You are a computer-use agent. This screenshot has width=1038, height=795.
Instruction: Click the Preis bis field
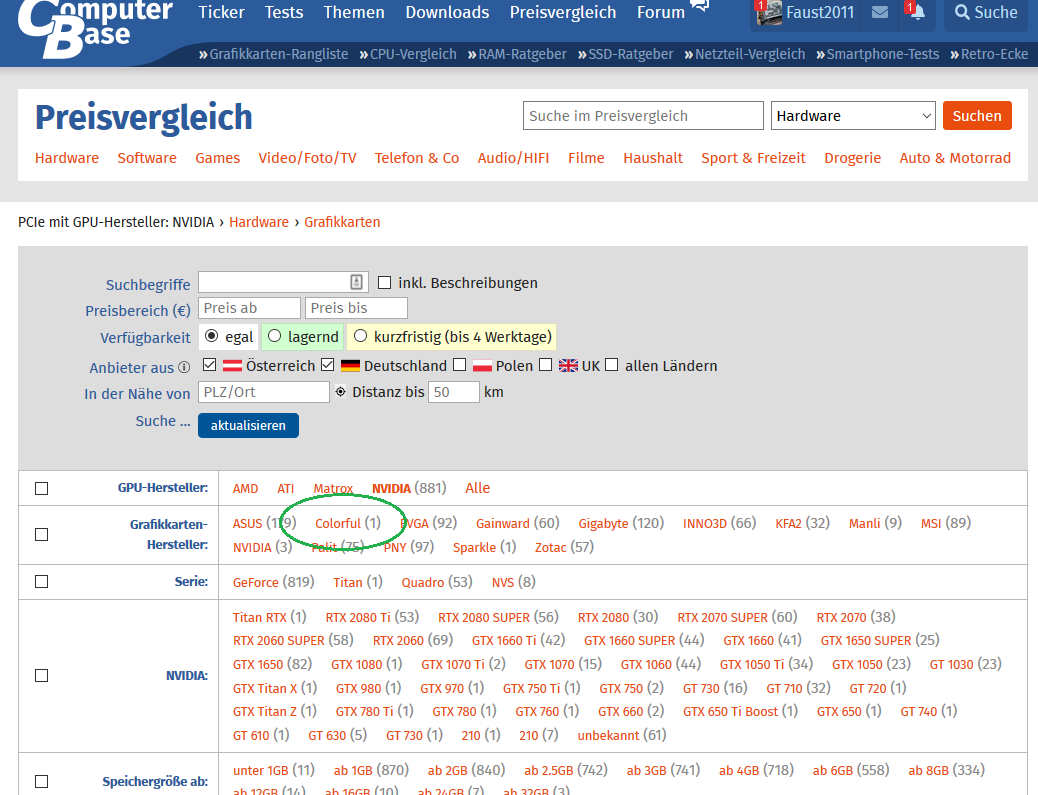click(x=356, y=308)
